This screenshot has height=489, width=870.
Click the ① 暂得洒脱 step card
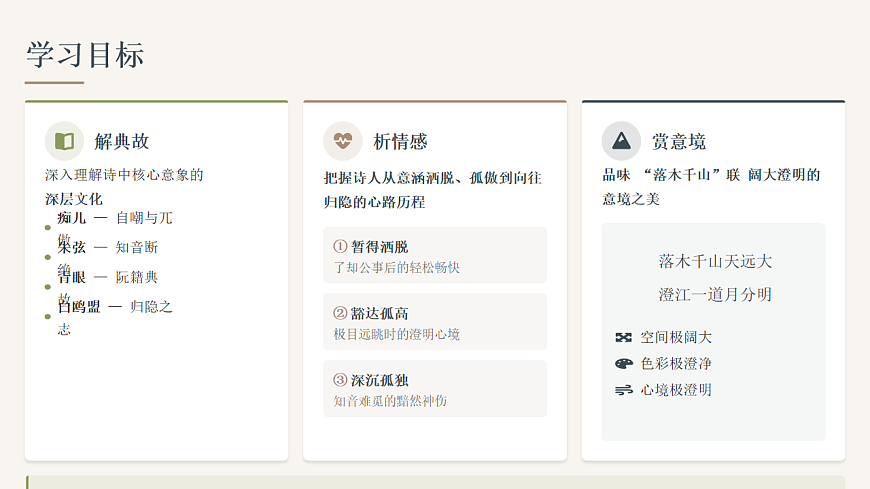(435, 255)
